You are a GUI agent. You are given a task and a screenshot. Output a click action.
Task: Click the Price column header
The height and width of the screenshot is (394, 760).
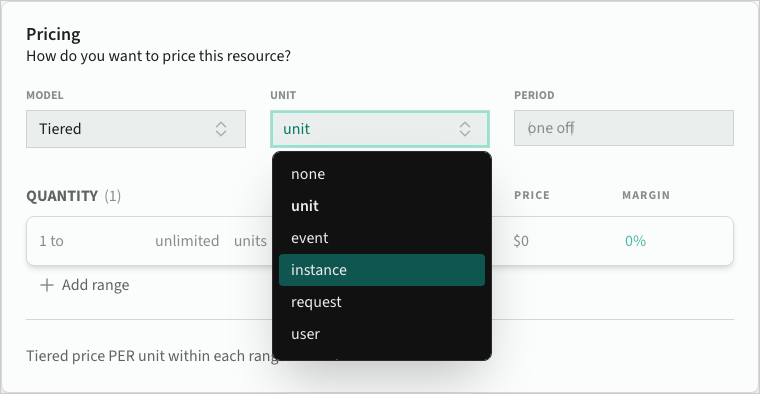532,195
